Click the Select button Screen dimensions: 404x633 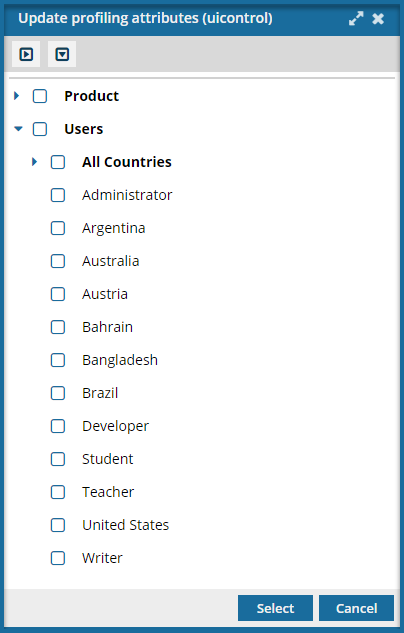click(x=275, y=608)
